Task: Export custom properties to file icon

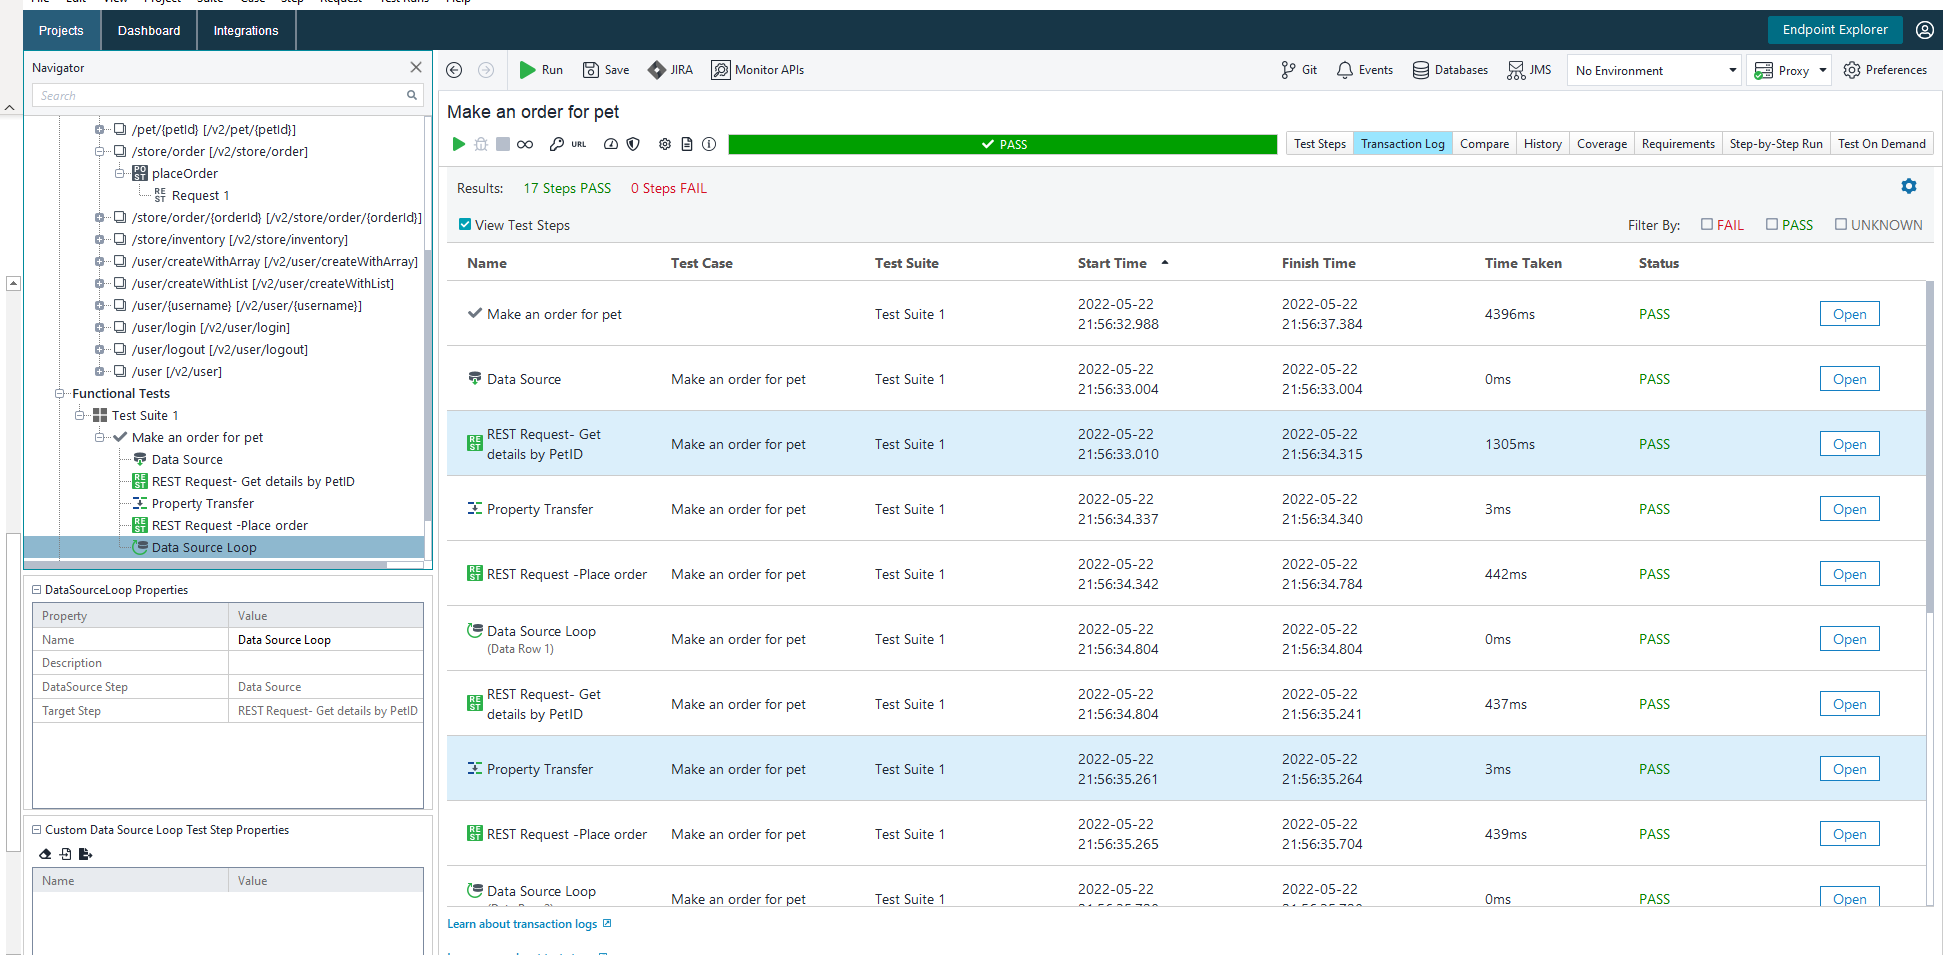Action: (x=85, y=854)
